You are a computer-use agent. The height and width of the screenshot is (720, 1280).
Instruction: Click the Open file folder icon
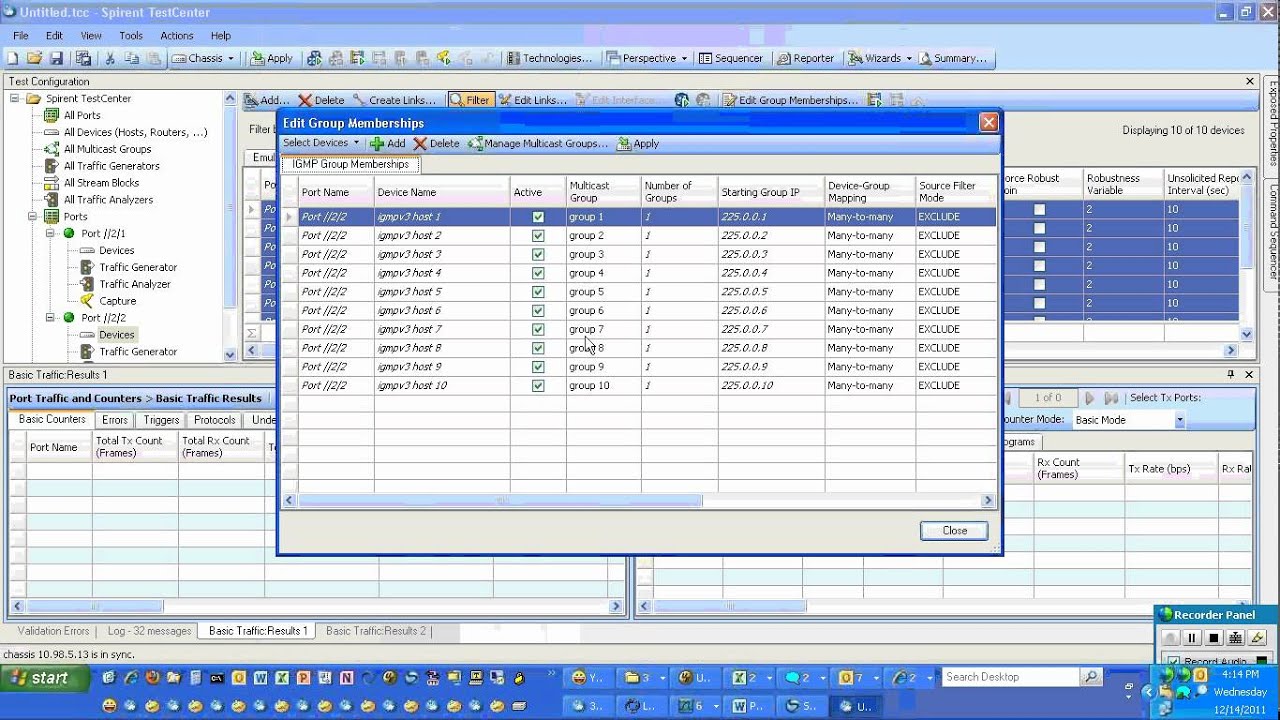35,58
